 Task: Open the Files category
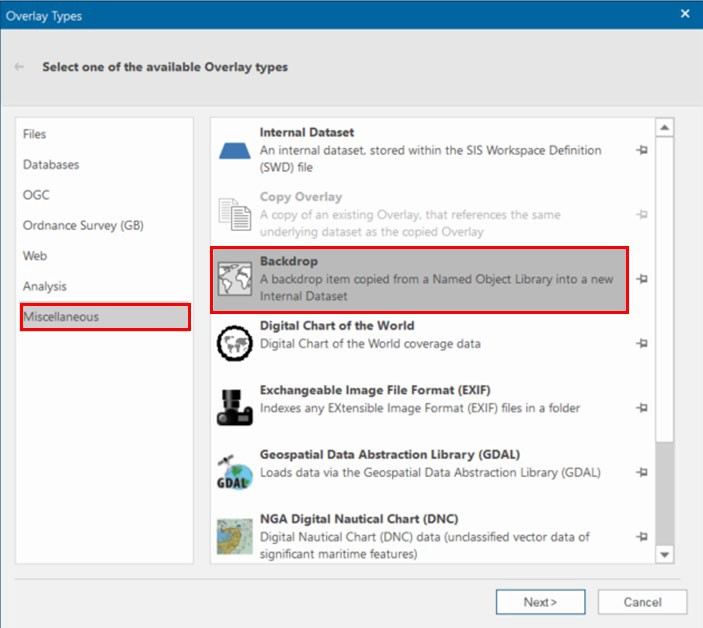(x=35, y=134)
